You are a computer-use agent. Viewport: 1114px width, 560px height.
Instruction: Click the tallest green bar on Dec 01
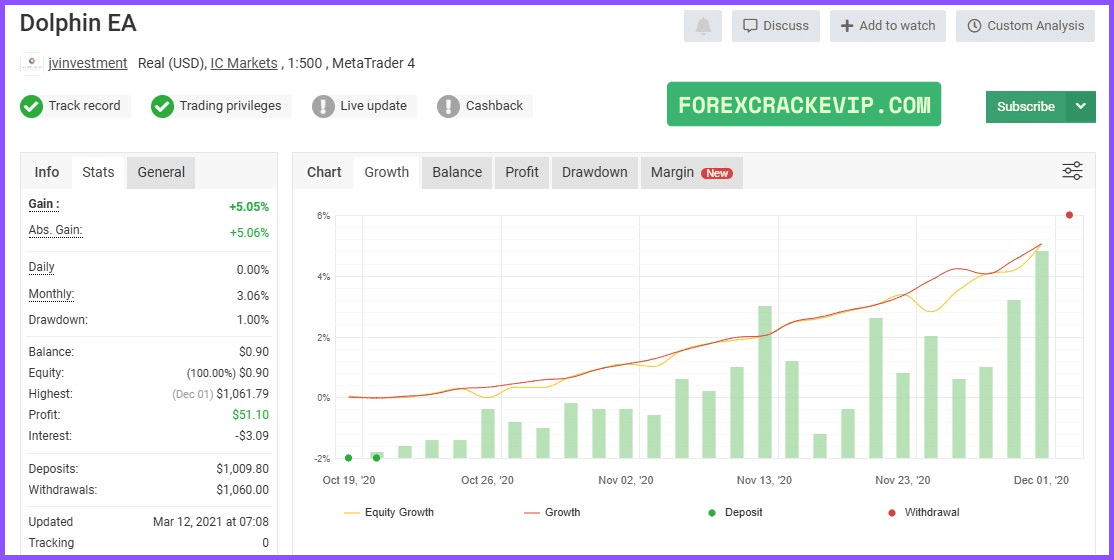(x=1042, y=355)
